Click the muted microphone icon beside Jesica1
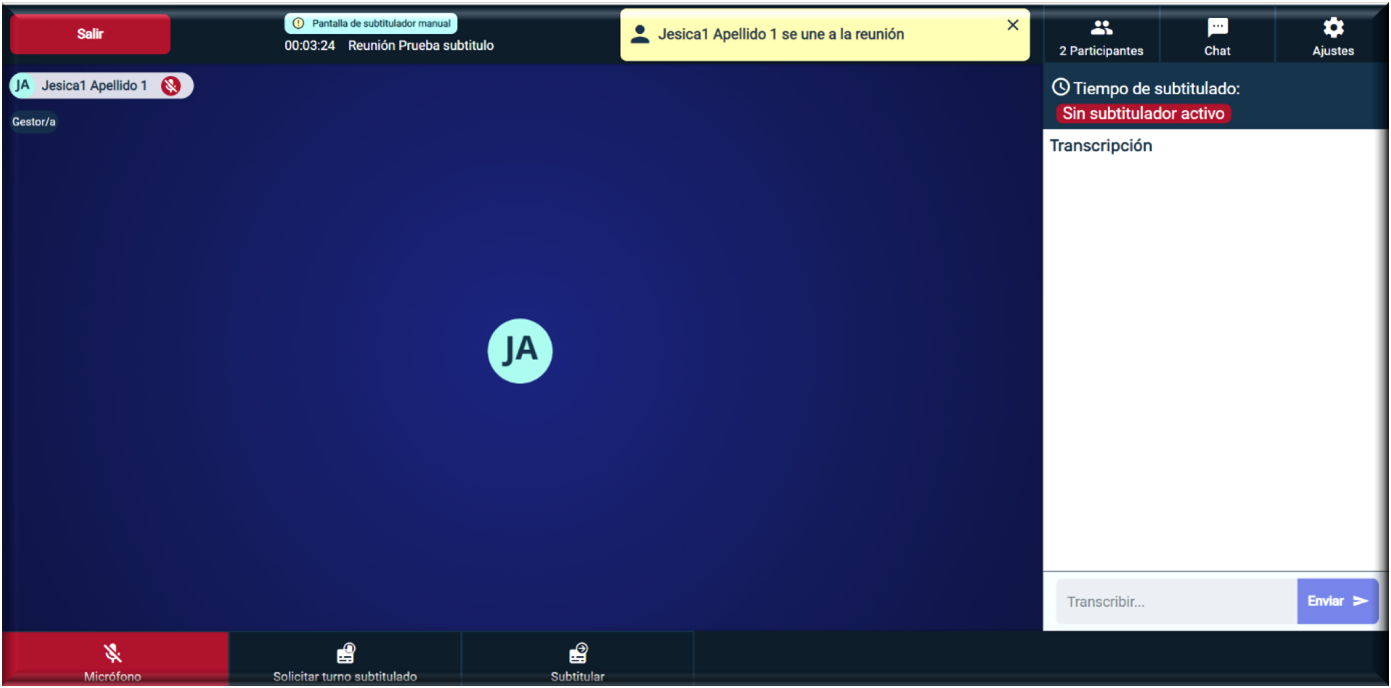The image size is (1391, 688). [x=171, y=86]
